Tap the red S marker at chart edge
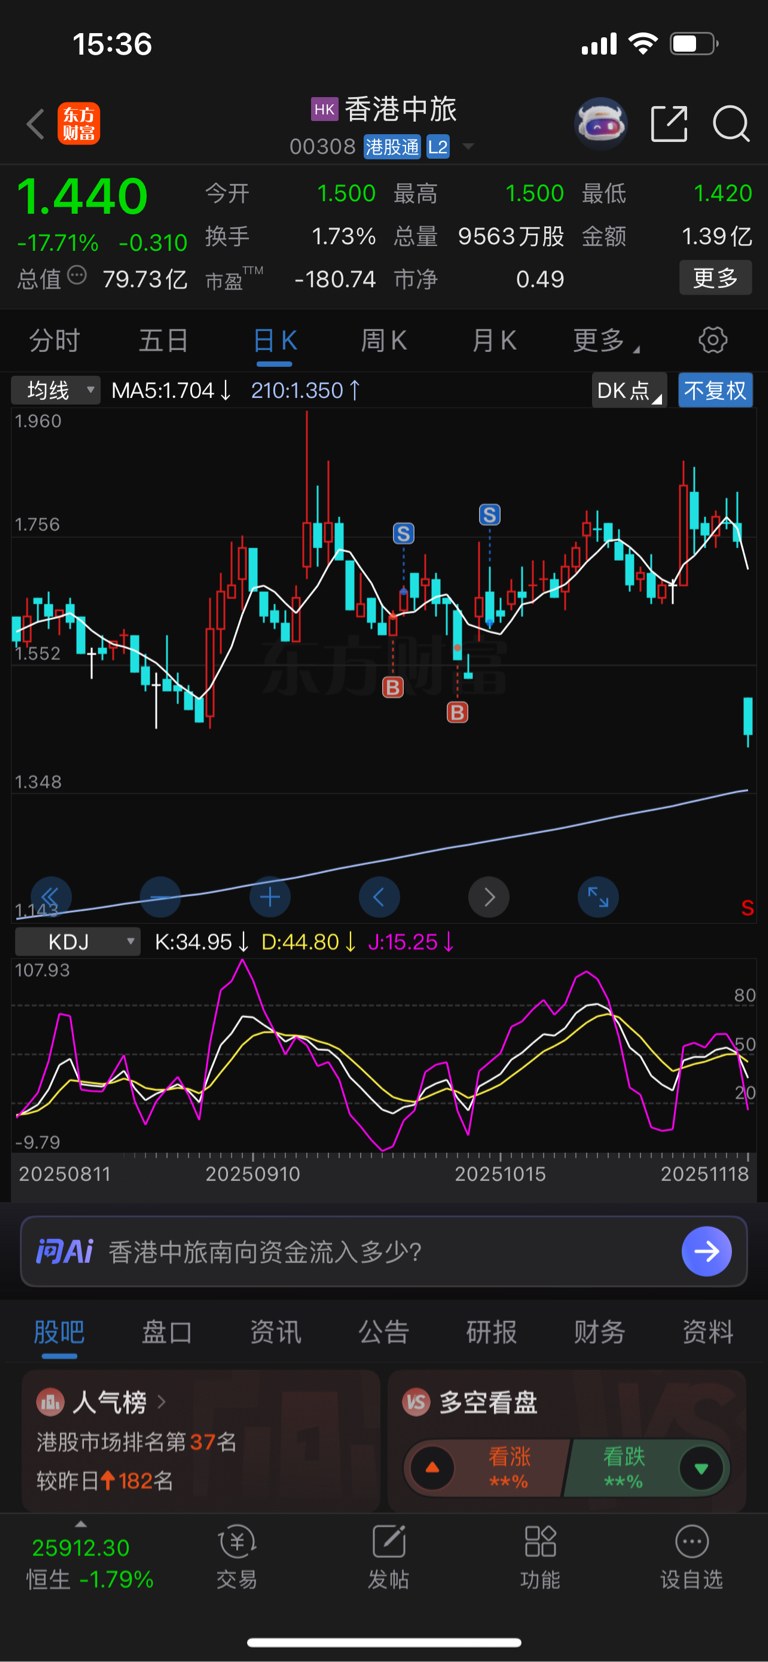Image resolution: width=768 pixels, height=1662 pixels. [747, 908]
